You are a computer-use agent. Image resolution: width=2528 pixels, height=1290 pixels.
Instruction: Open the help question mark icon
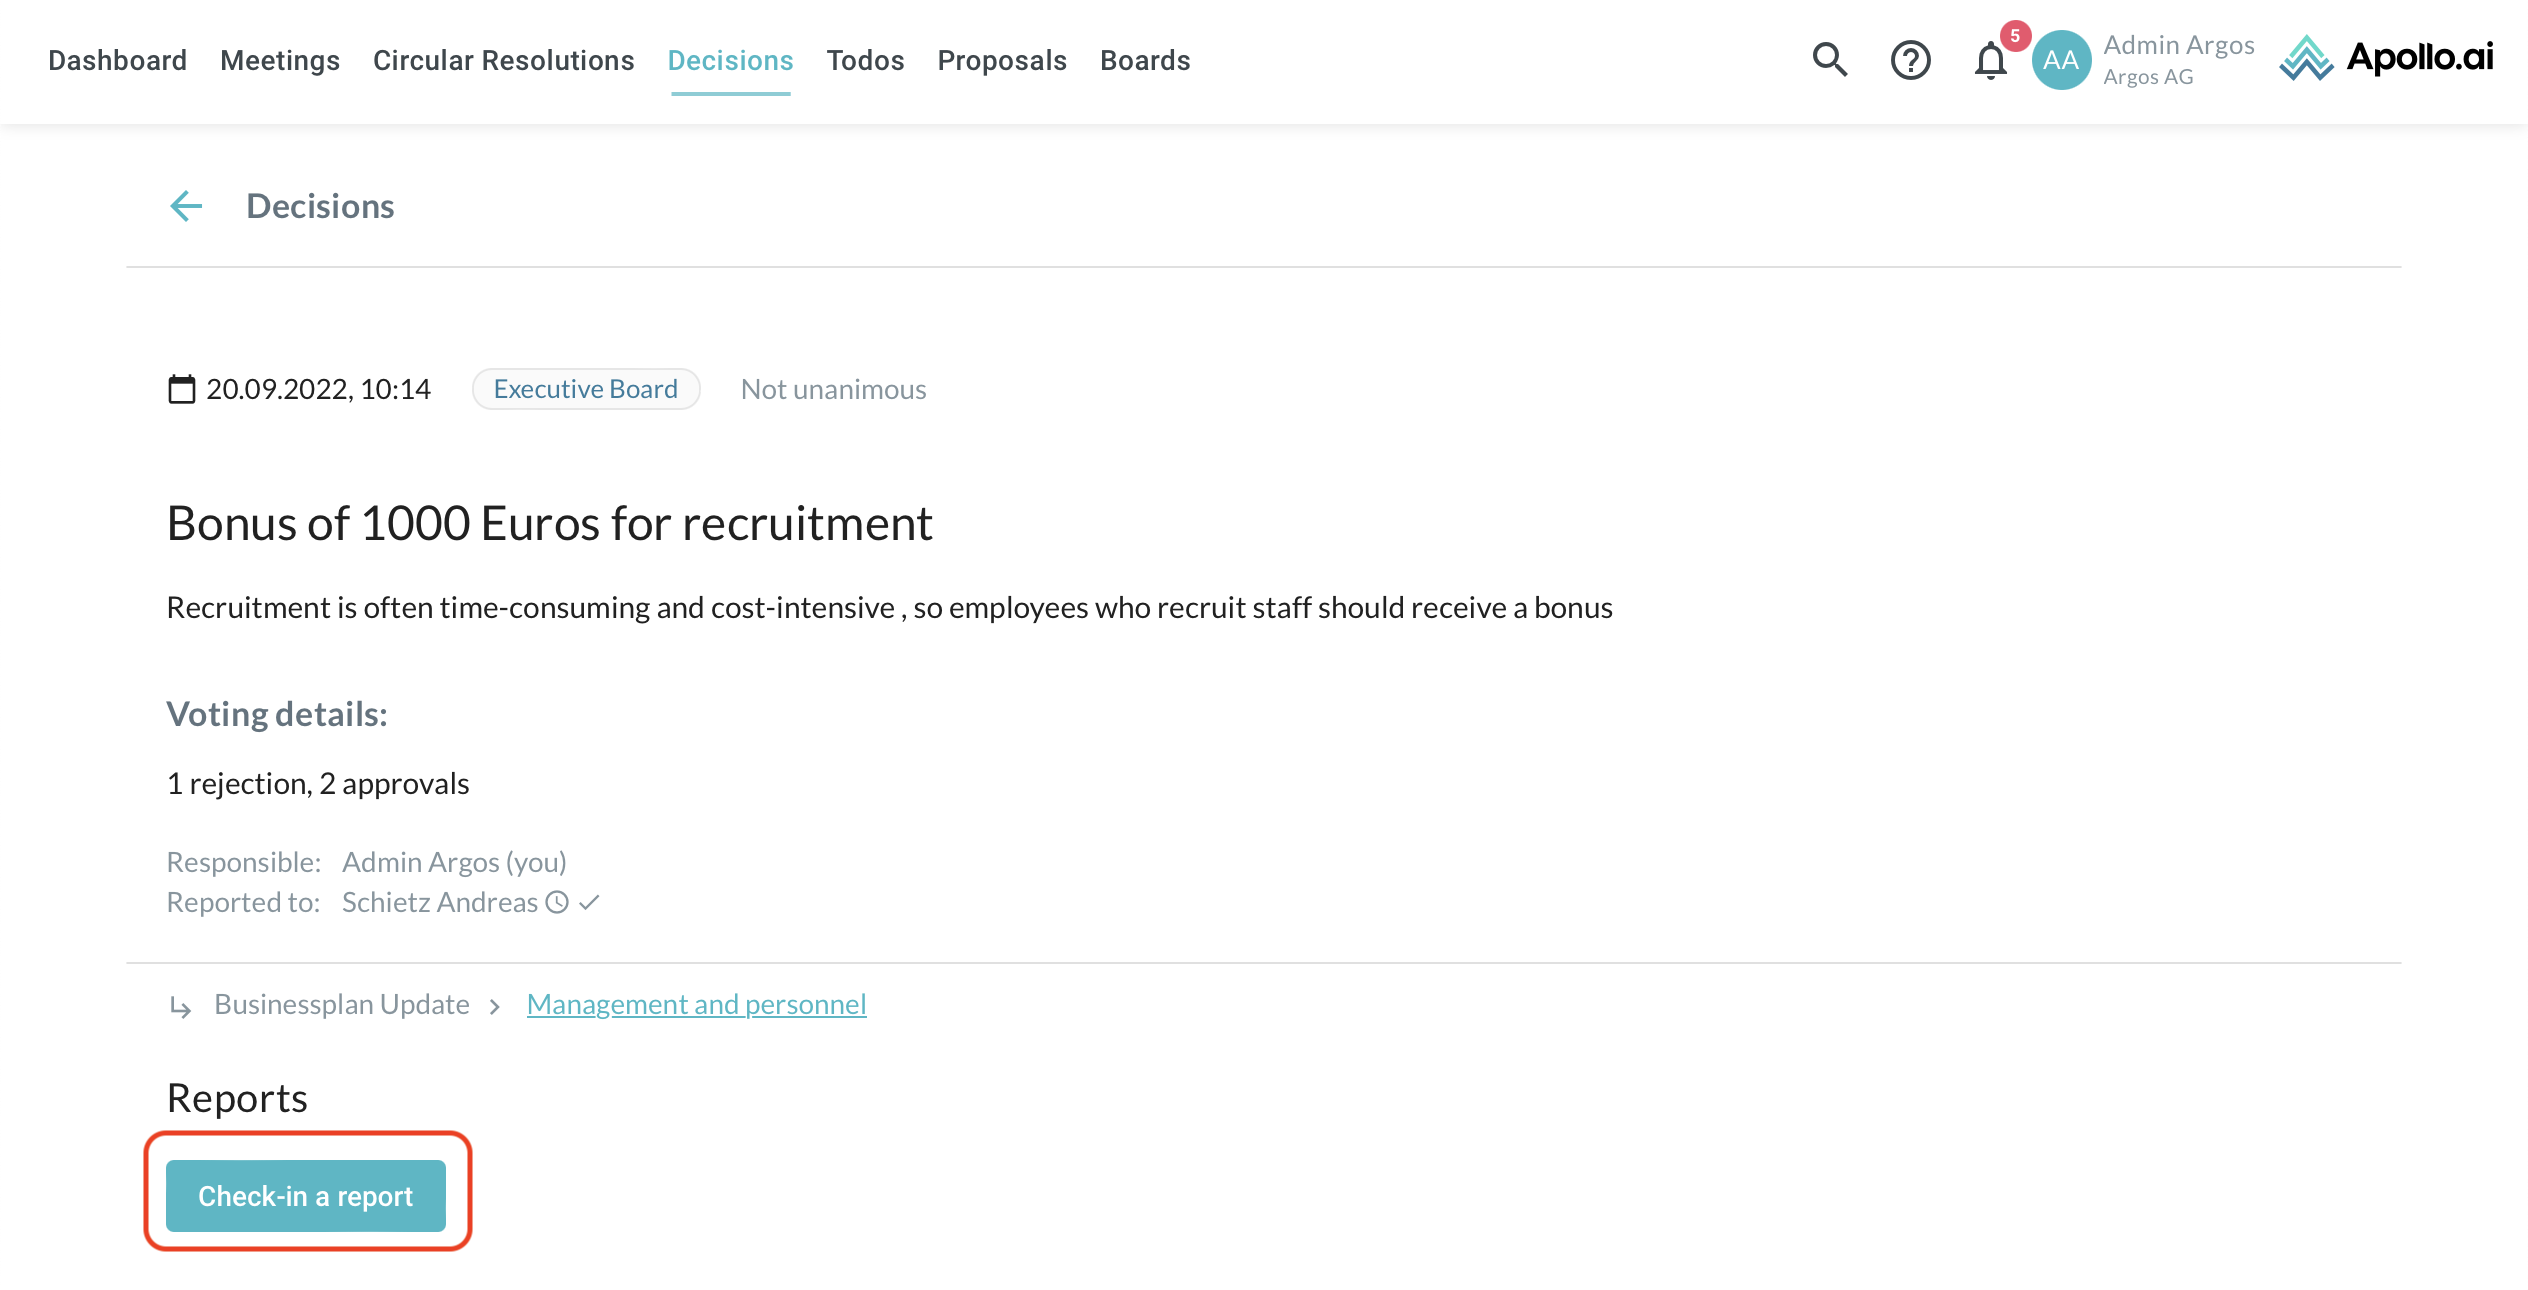pos(1910,60)
